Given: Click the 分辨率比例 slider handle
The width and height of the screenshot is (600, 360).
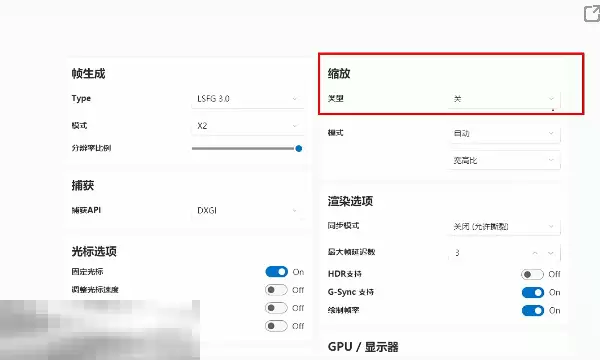Looking at the screenshot, I should 299,148.
